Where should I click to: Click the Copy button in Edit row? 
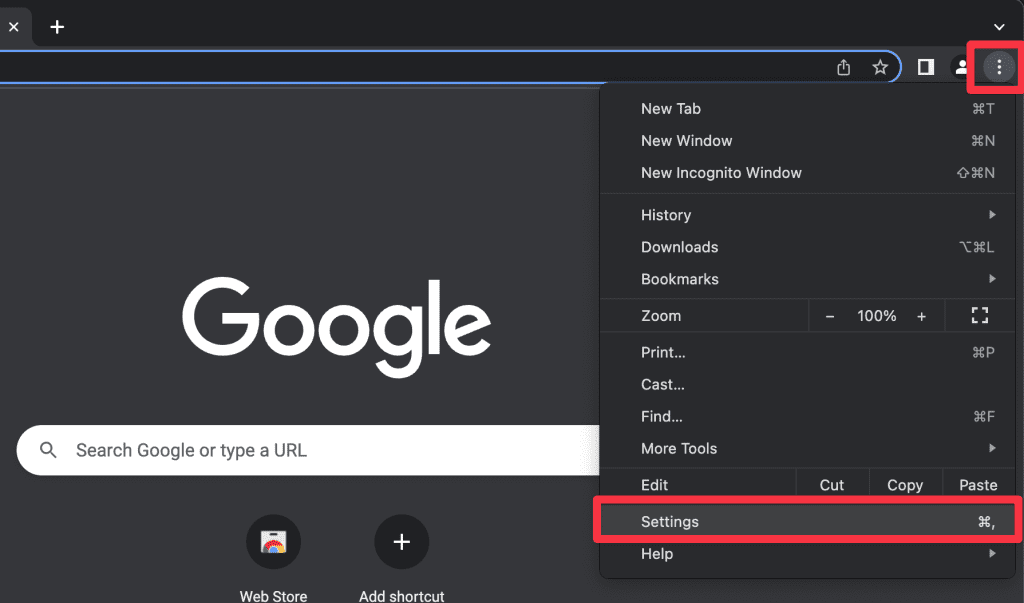coord(905,485)
